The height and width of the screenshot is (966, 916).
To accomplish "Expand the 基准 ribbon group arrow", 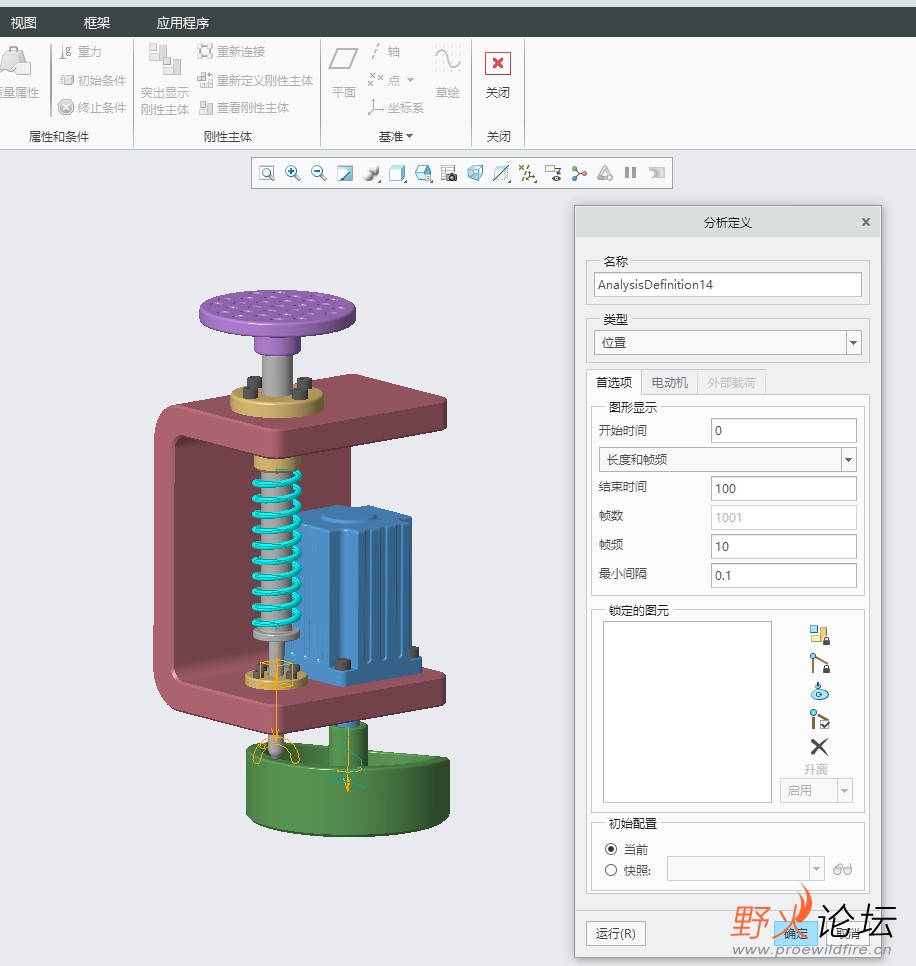I will click(409, 137).
